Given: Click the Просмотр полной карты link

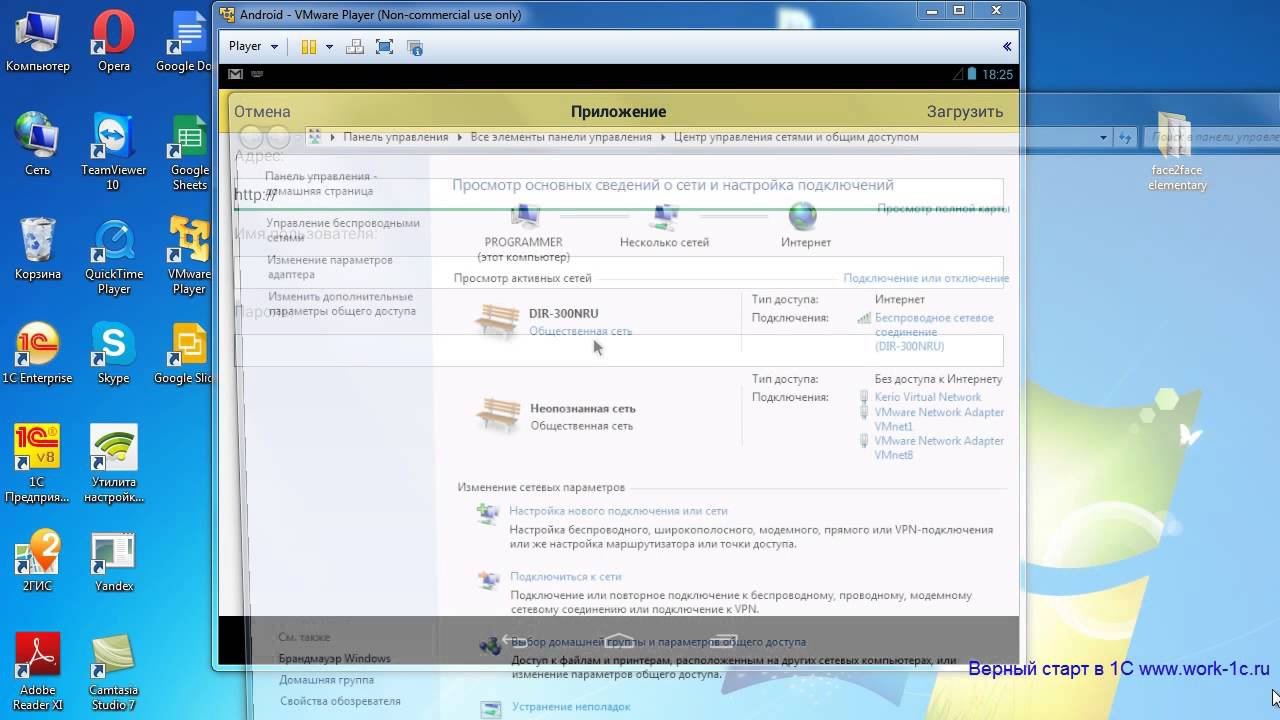Looking at the screenshot, I should click(943, 209).
